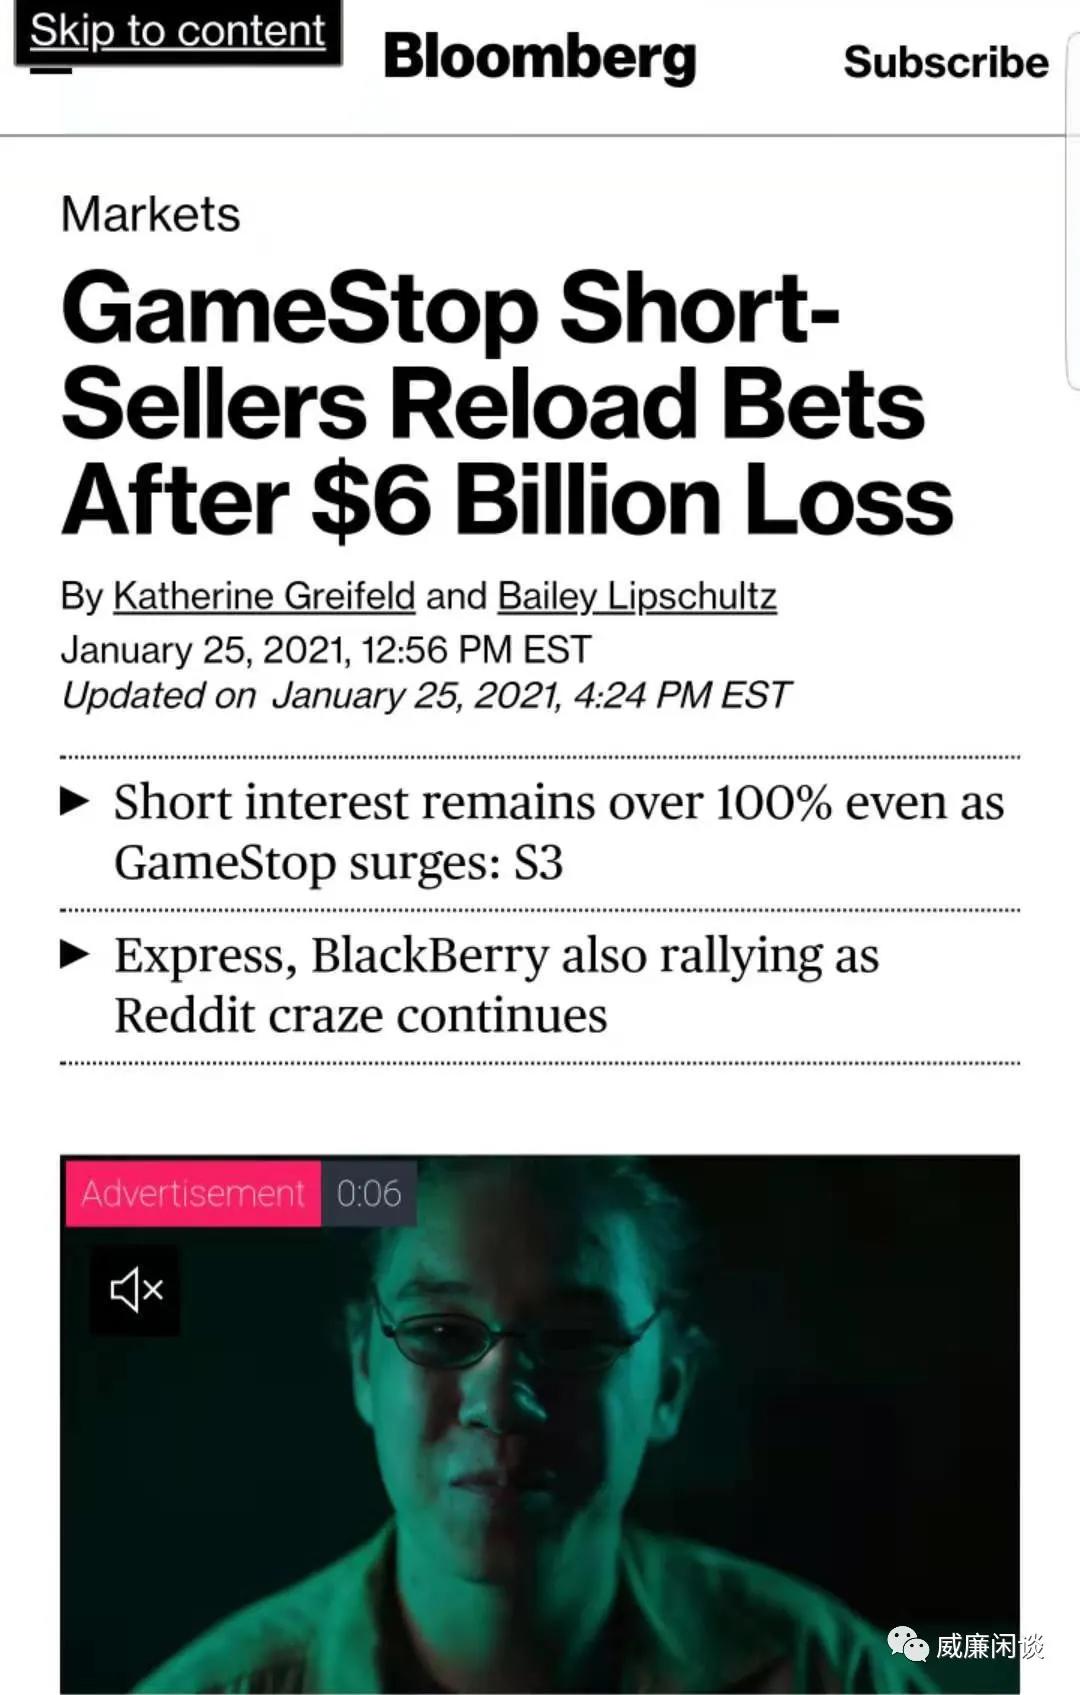Open author Katherine Greifeld's page
This screenshot has height=1695, width=1080.
coord(264,596)
